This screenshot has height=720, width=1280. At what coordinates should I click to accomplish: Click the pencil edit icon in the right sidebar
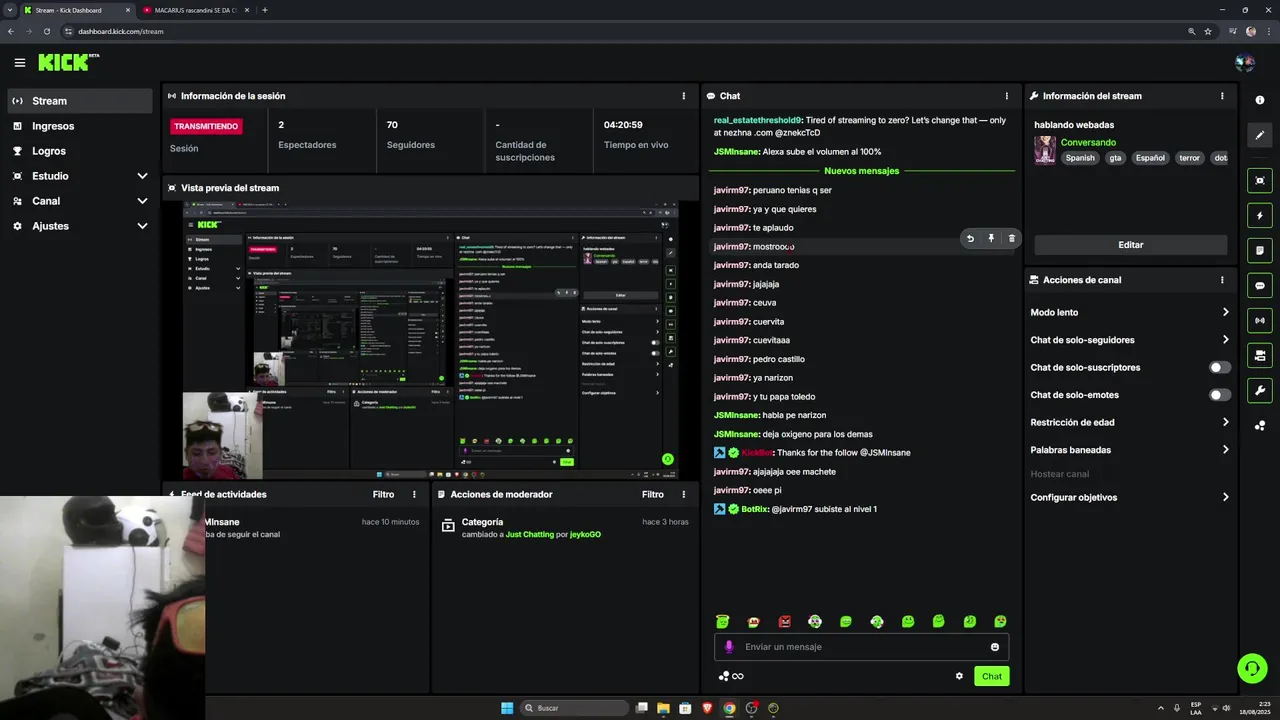pyautogui.click(x=1260, y=135)
